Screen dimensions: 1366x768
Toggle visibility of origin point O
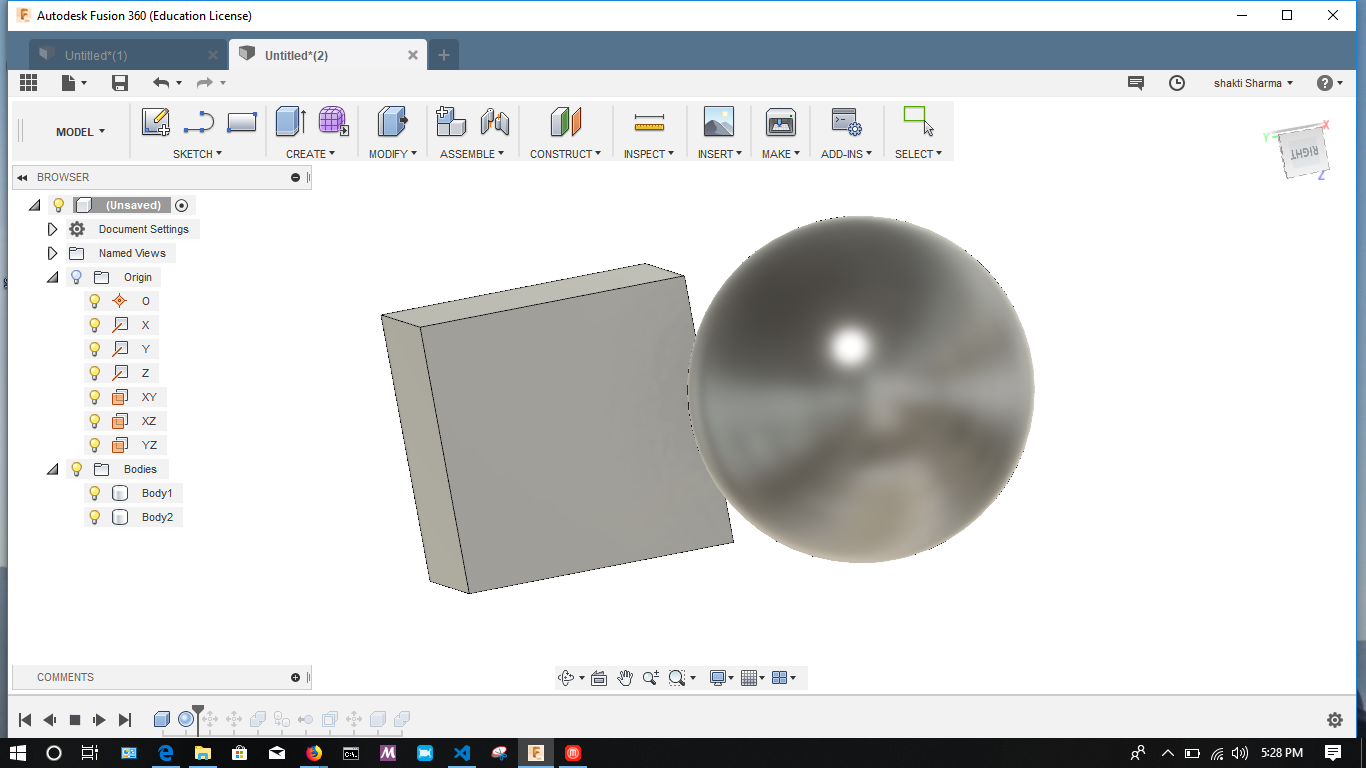(x=95, y=301)
